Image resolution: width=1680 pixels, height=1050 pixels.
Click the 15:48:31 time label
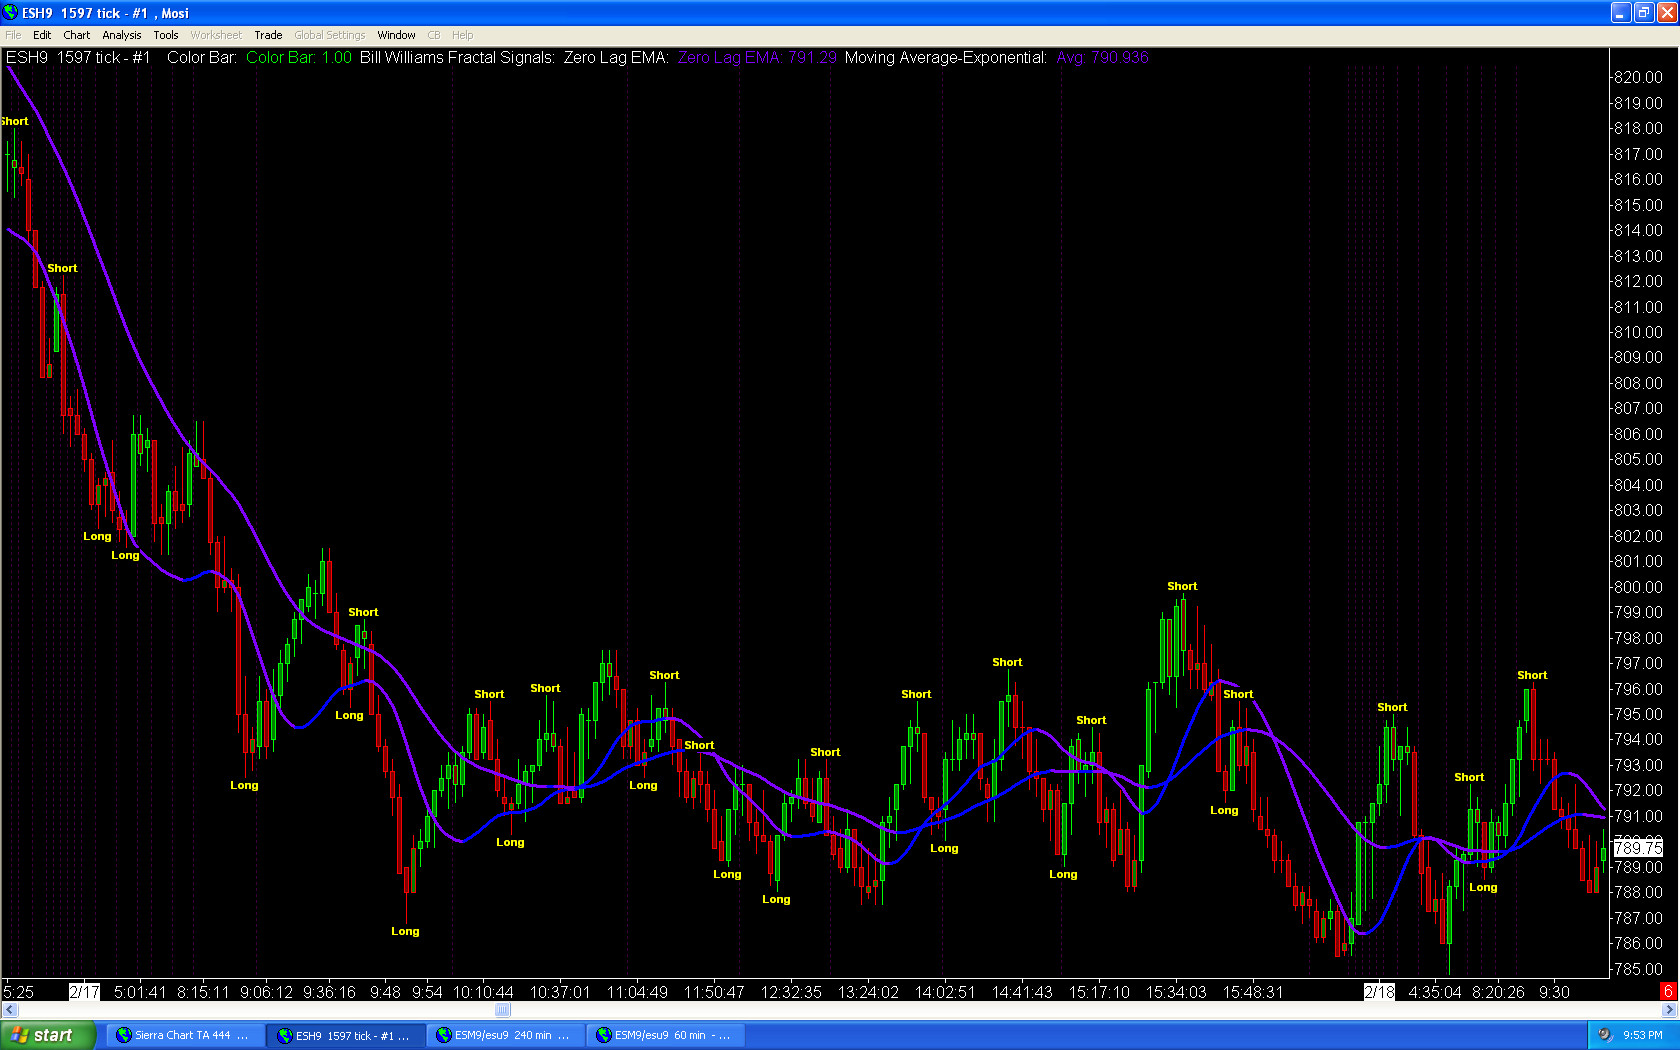pos(1253,992)
